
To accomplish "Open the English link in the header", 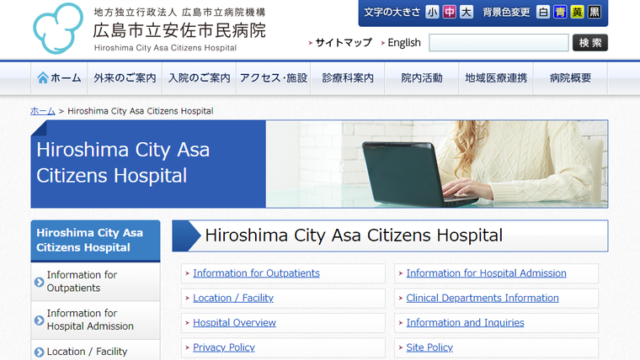I will point(404,42).
